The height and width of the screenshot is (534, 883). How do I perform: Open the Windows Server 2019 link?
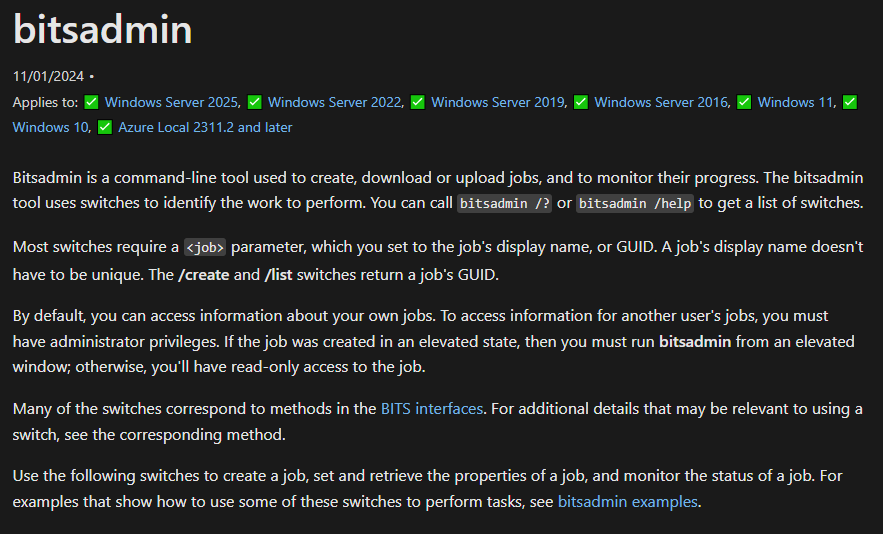498,103
